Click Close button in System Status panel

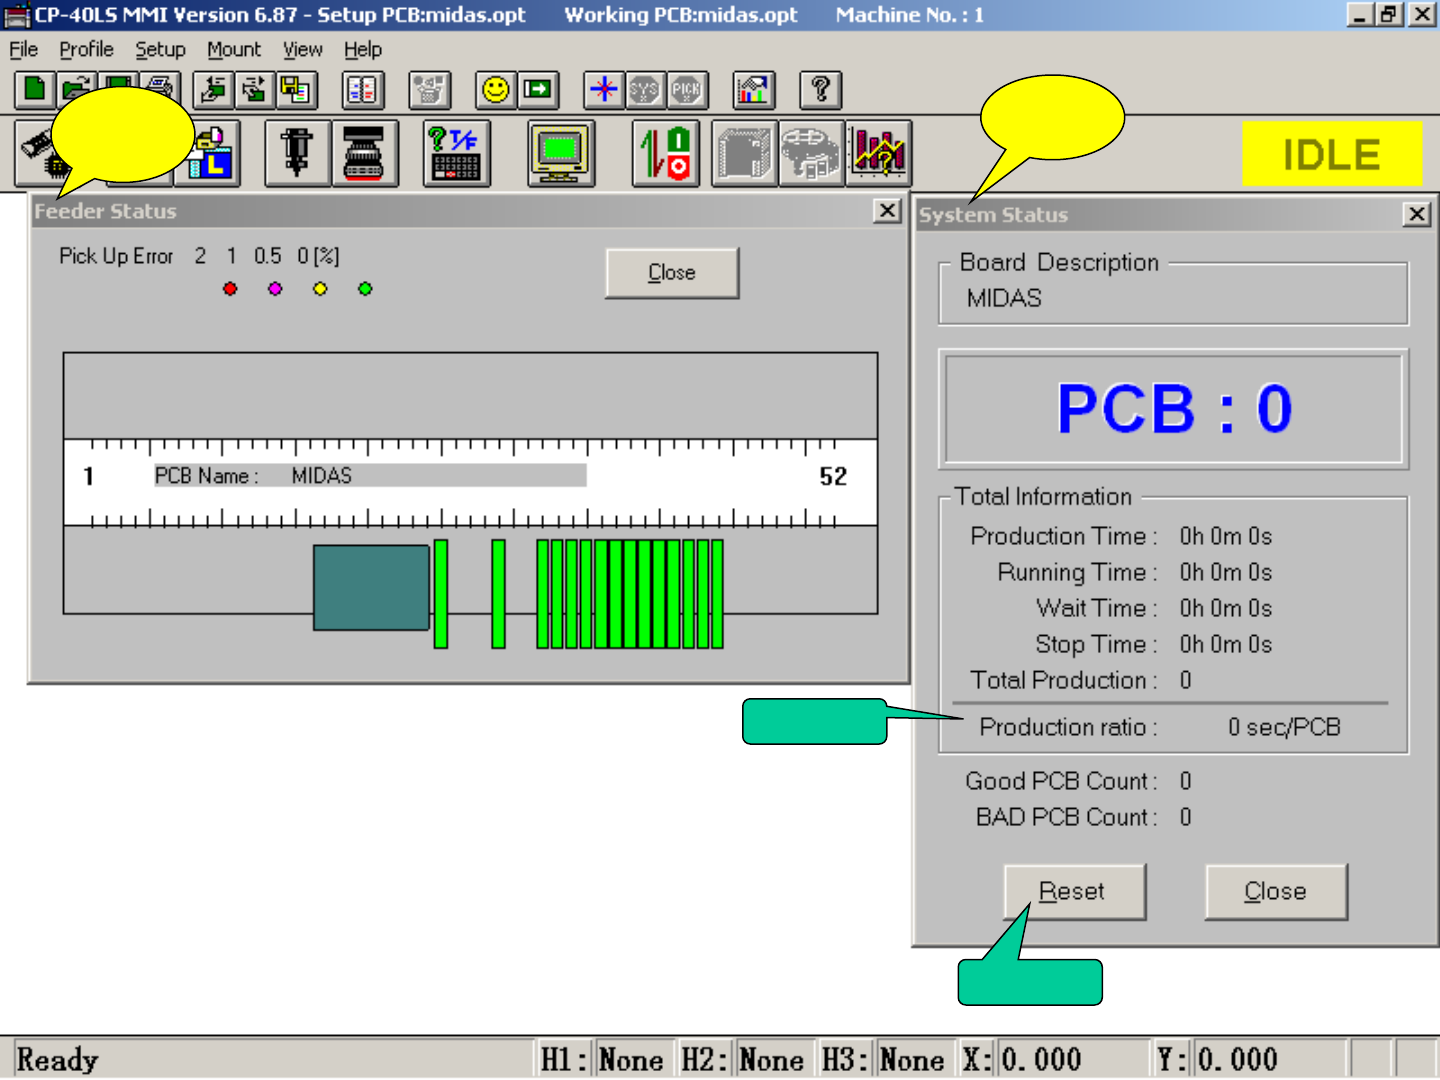click(1276, 891)
